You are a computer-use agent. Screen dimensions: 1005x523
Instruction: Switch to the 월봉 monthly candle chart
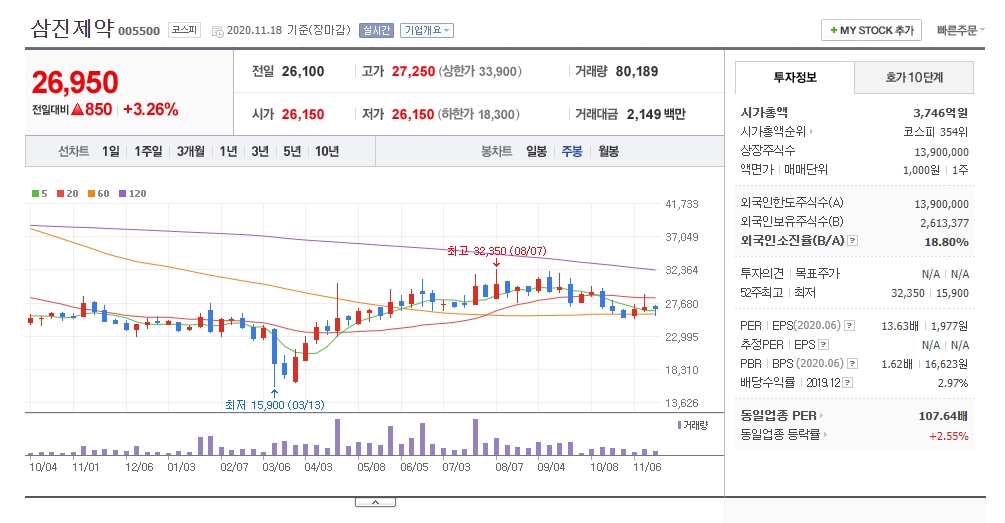point(608,151)
